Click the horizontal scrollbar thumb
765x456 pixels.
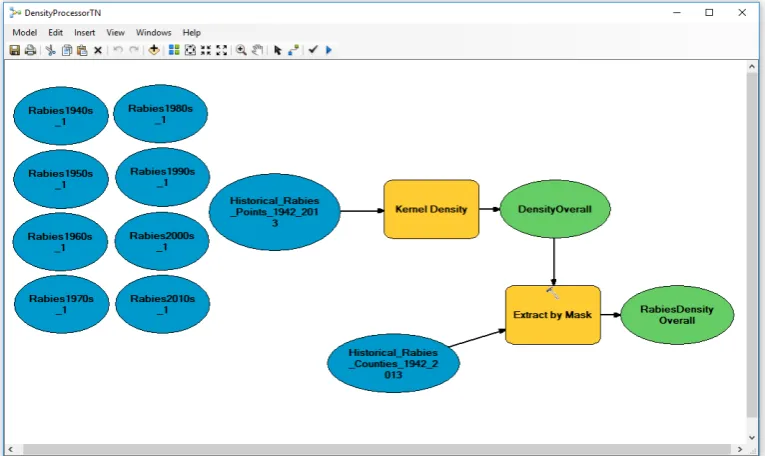[376, 449]
